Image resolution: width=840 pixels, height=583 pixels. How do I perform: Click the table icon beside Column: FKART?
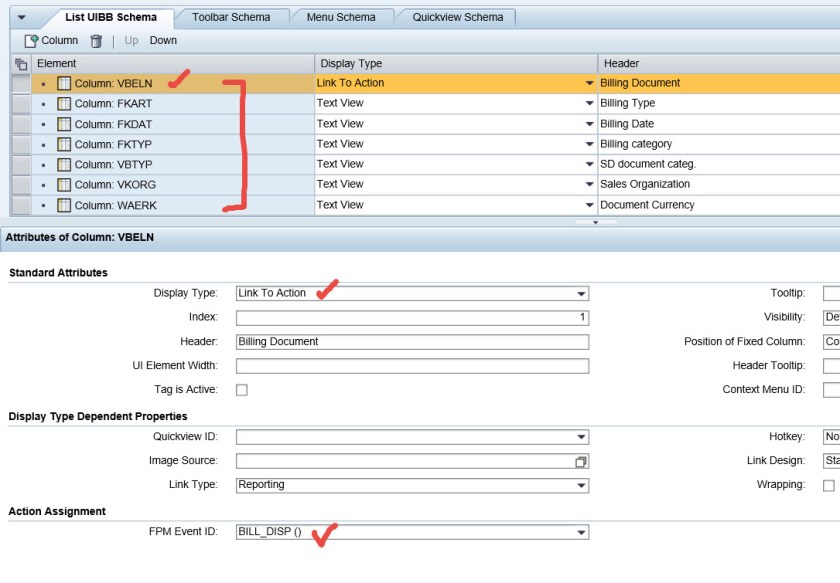pos(64,104)
